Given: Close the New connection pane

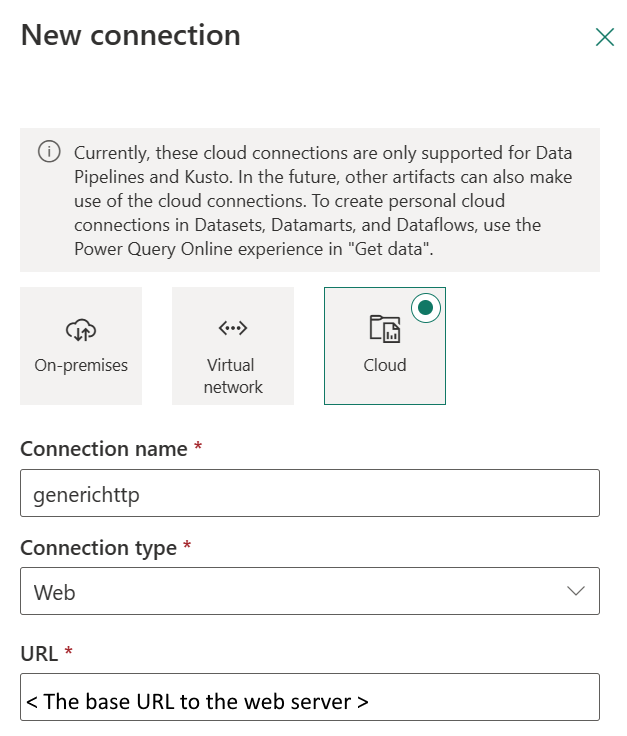Looking at the screenshot, I should pyautogui.click(x=604, y=37).
